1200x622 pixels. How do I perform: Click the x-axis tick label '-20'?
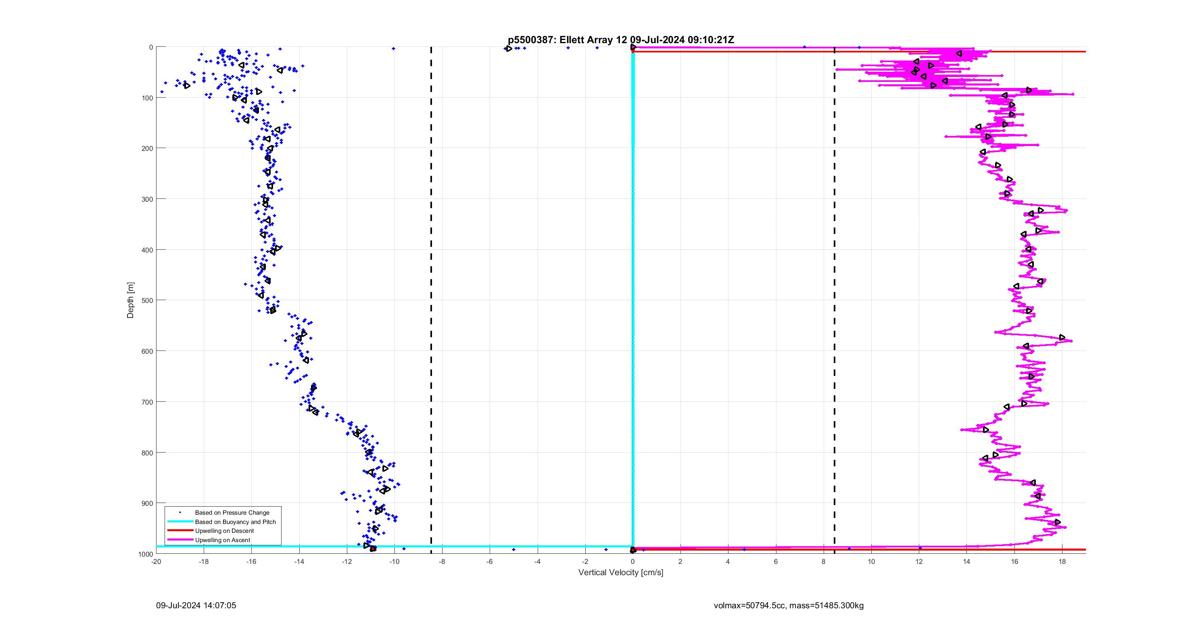[156, 561]
